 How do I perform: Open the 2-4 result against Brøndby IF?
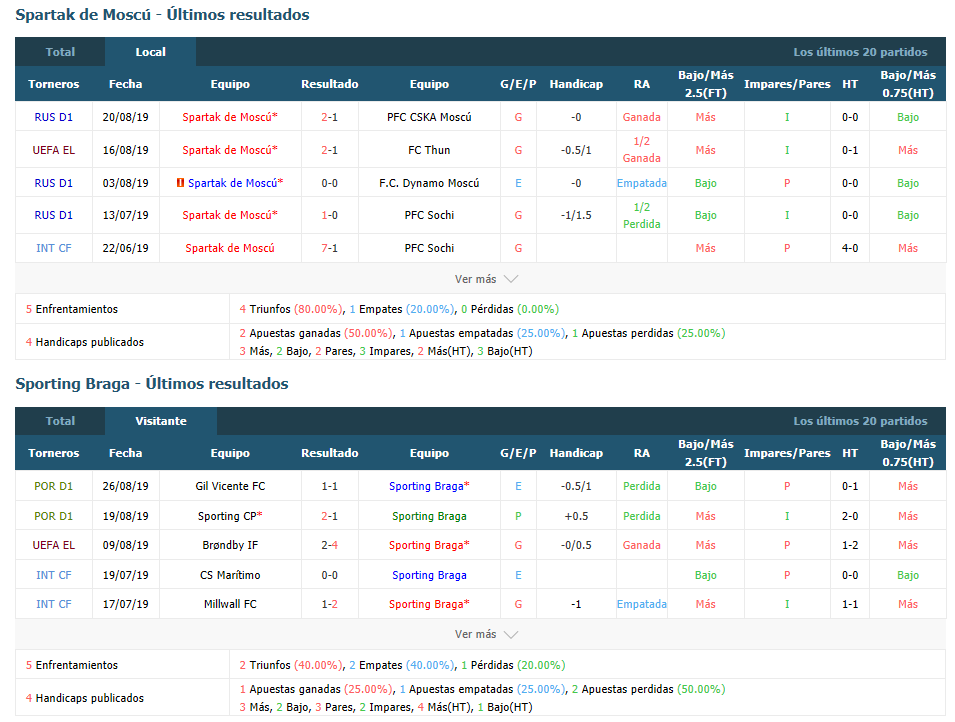[329, 545]
